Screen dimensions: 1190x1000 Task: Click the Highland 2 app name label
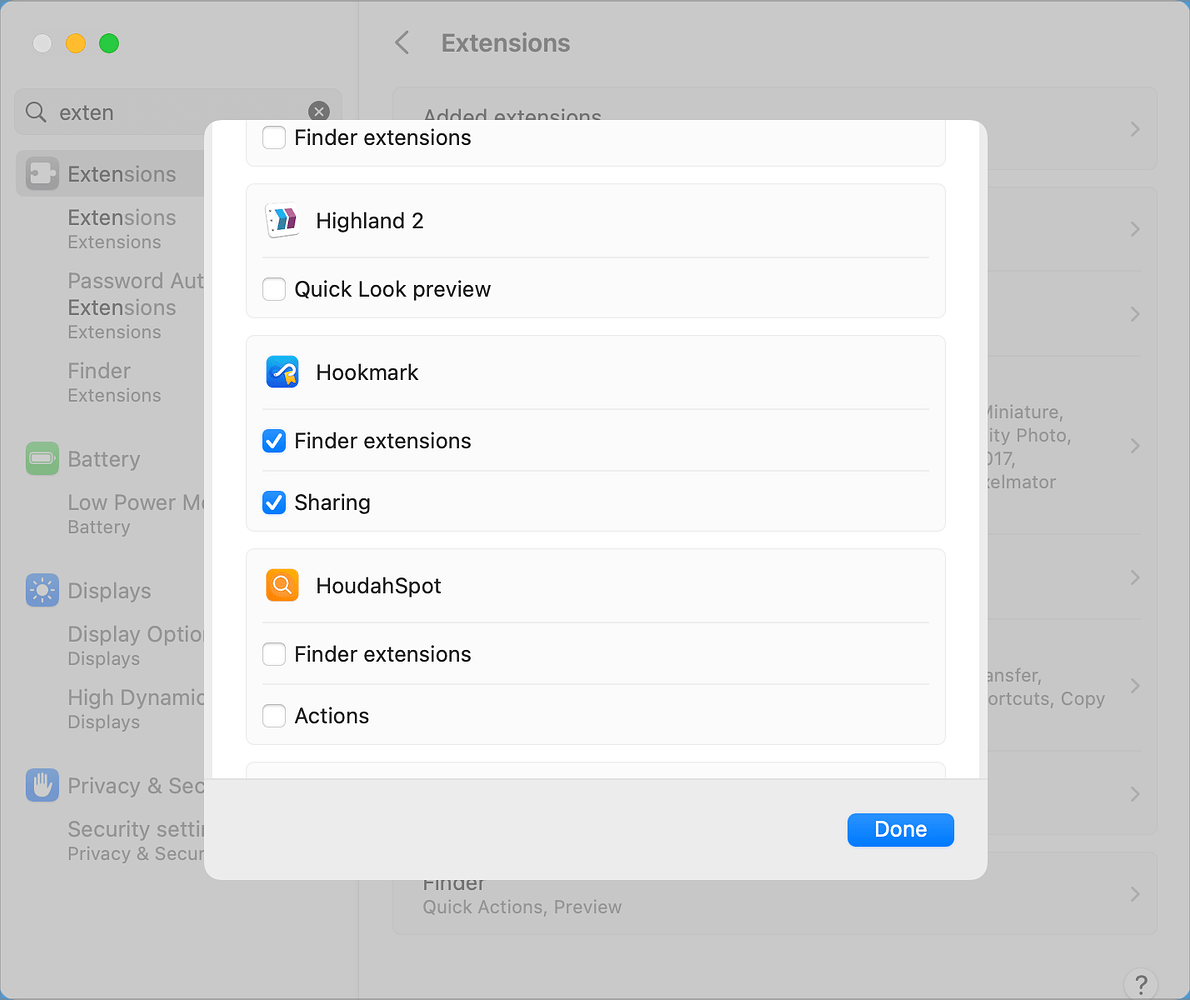point(370,221)
